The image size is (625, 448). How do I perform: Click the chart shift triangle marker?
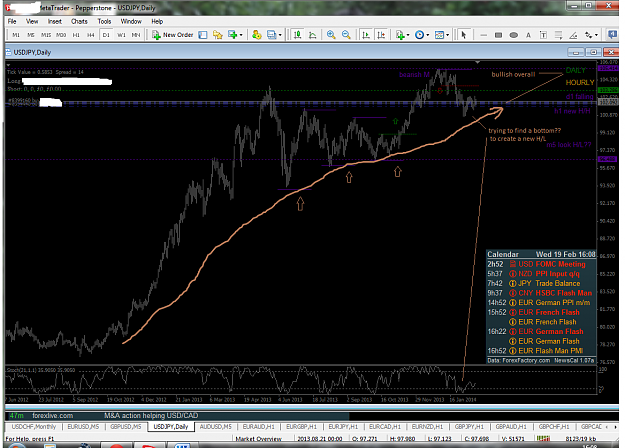tap(478, 62)
